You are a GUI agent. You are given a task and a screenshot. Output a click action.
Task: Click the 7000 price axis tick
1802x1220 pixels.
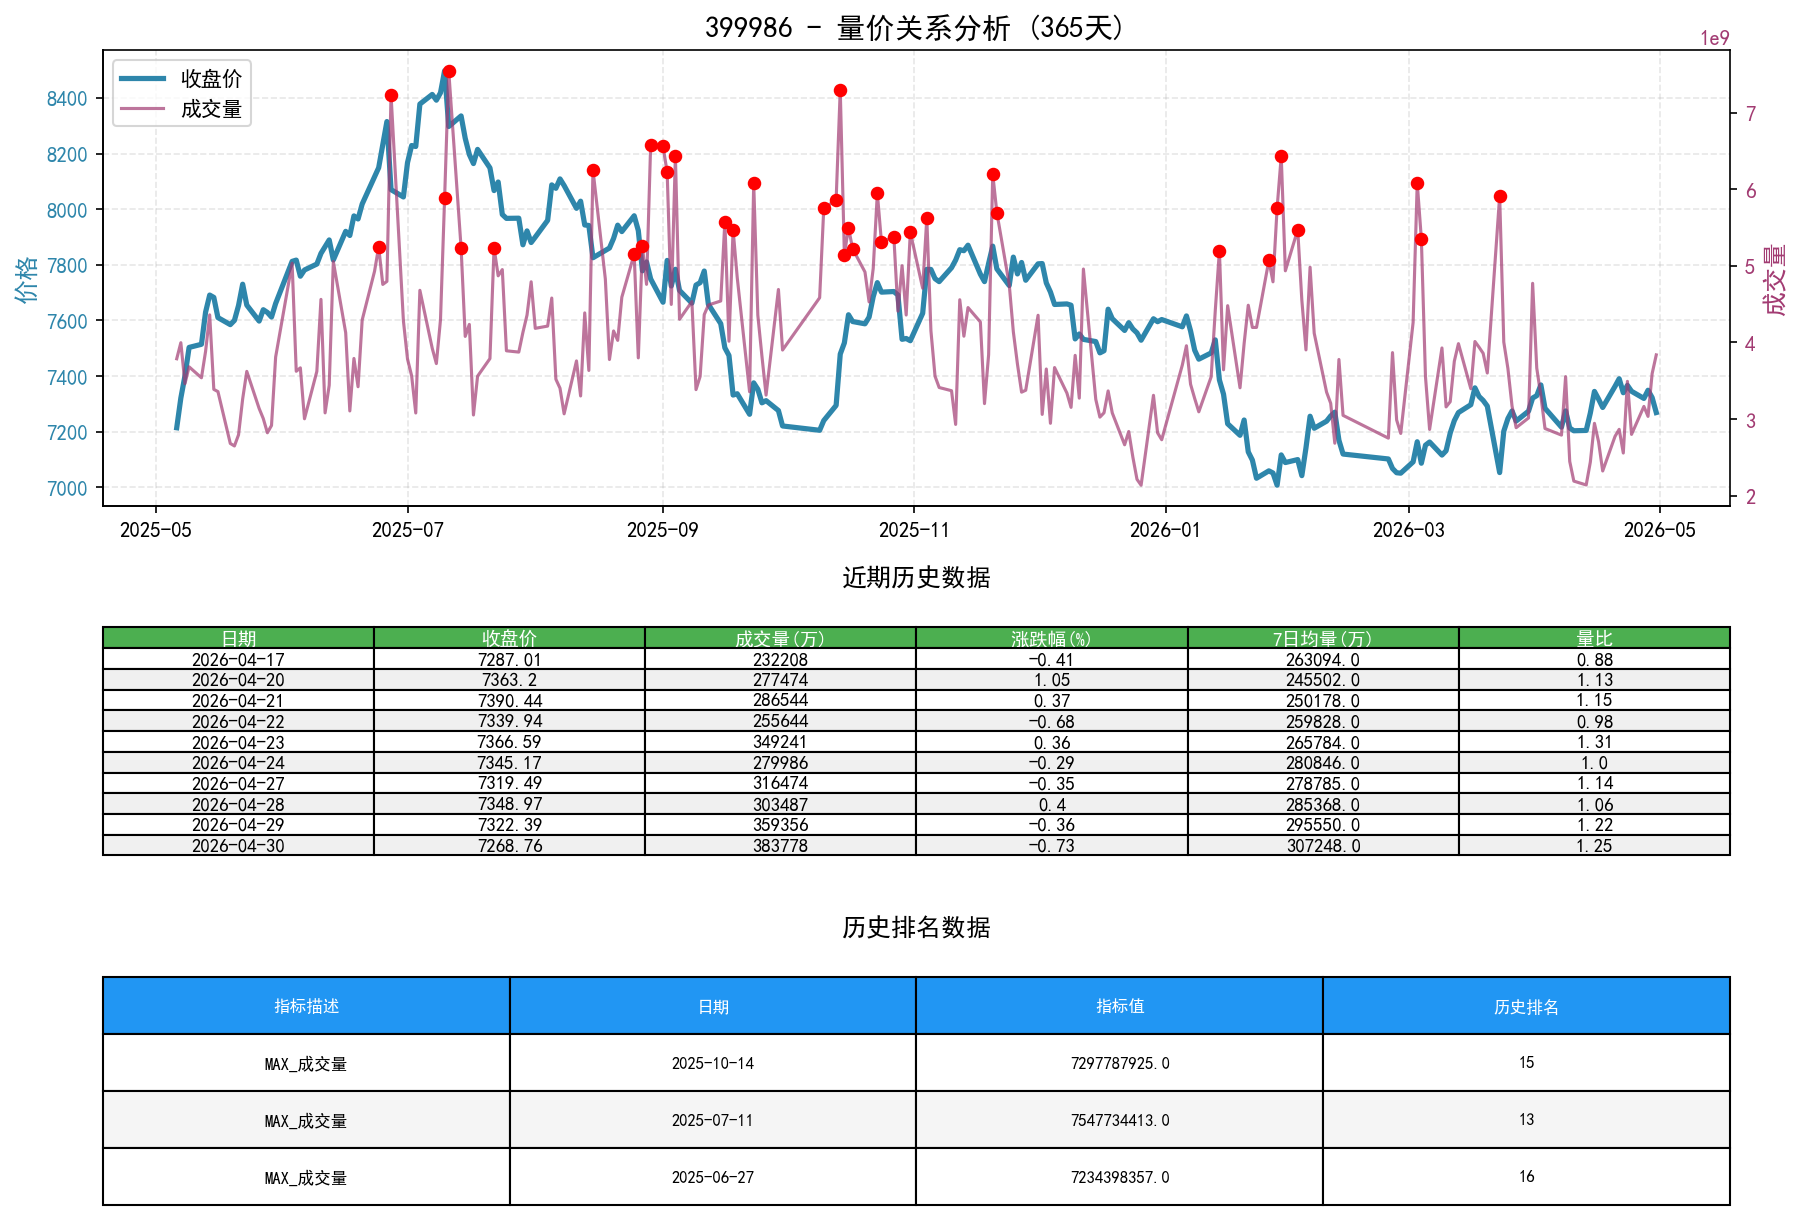tap(67, 488)
